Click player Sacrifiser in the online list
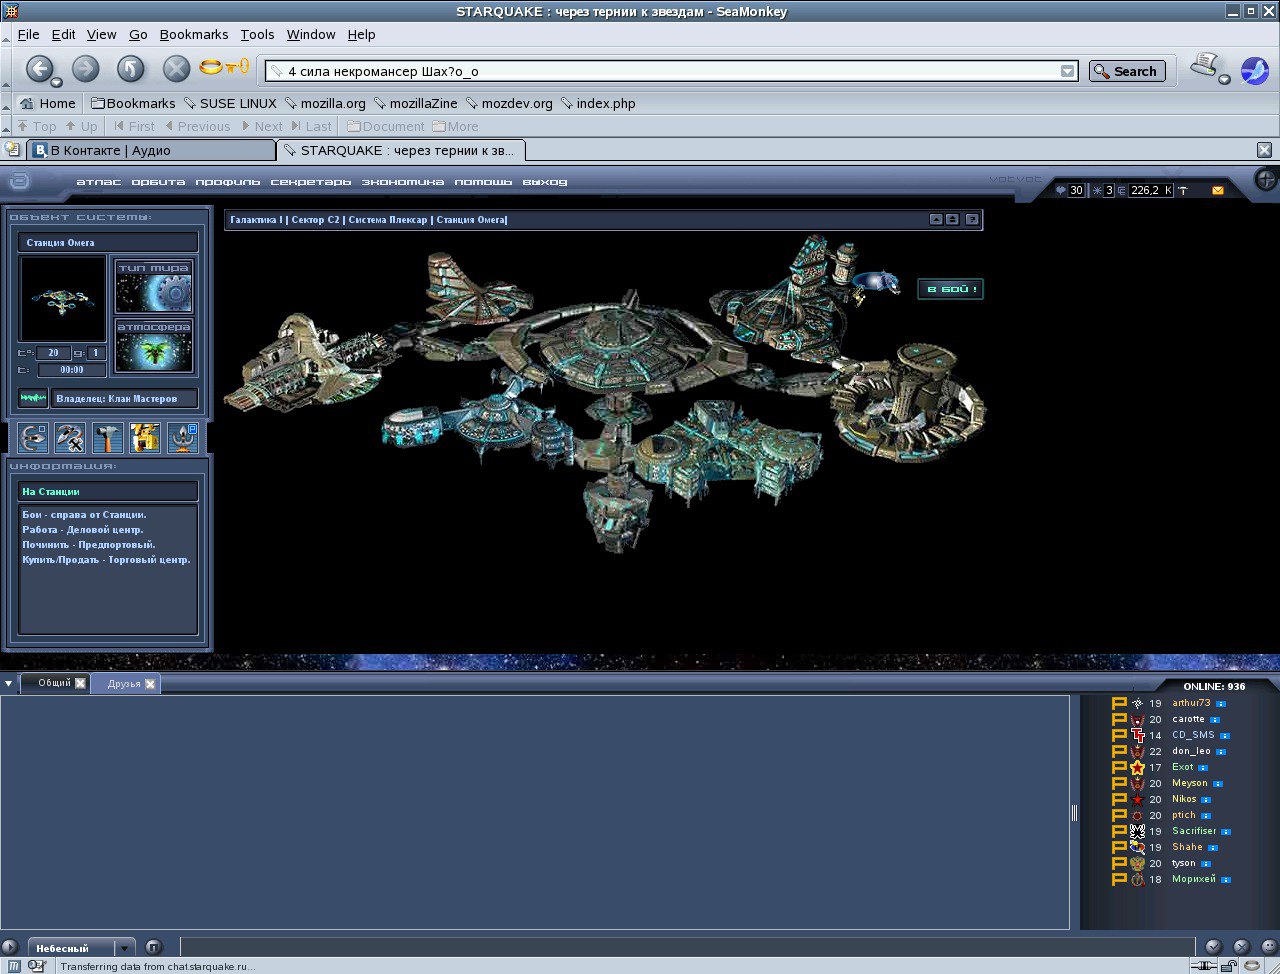Screen dimensions: 1280x974 tap(1194, 831)
